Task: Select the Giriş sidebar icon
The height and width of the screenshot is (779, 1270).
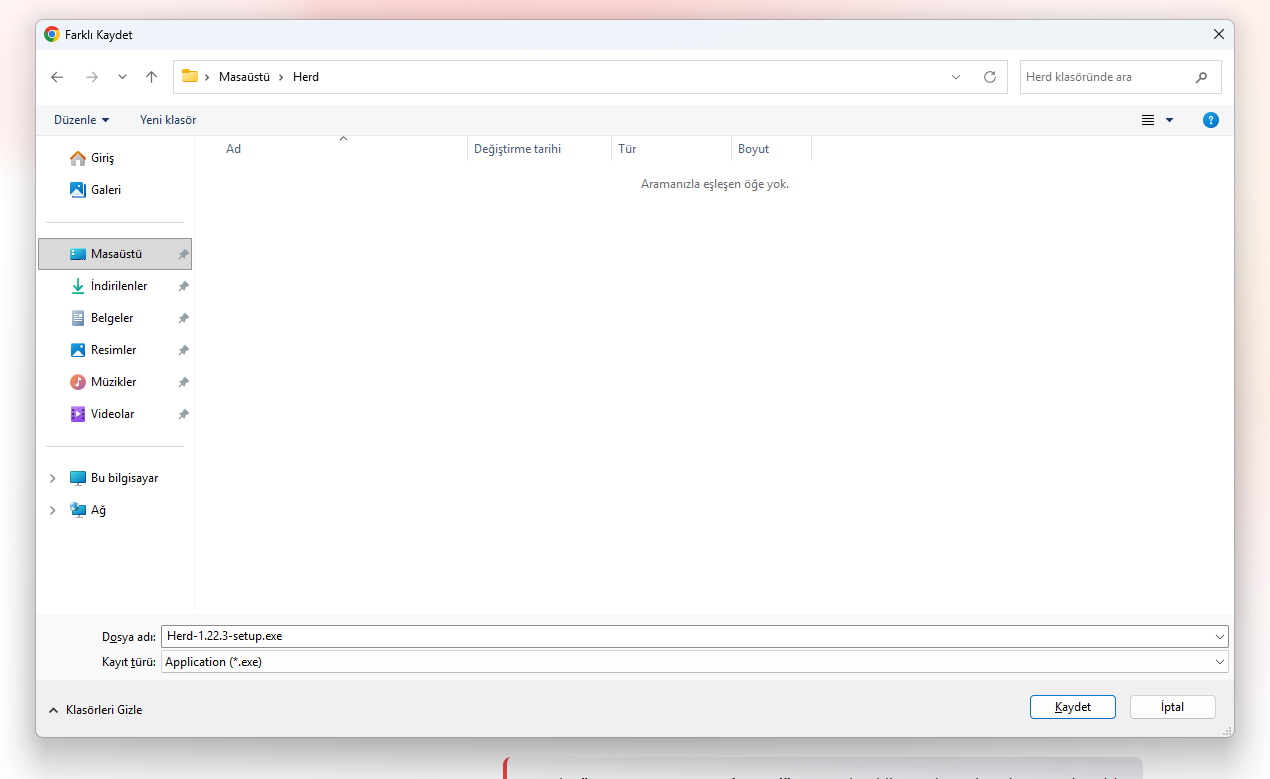Action: pos(78,158)
